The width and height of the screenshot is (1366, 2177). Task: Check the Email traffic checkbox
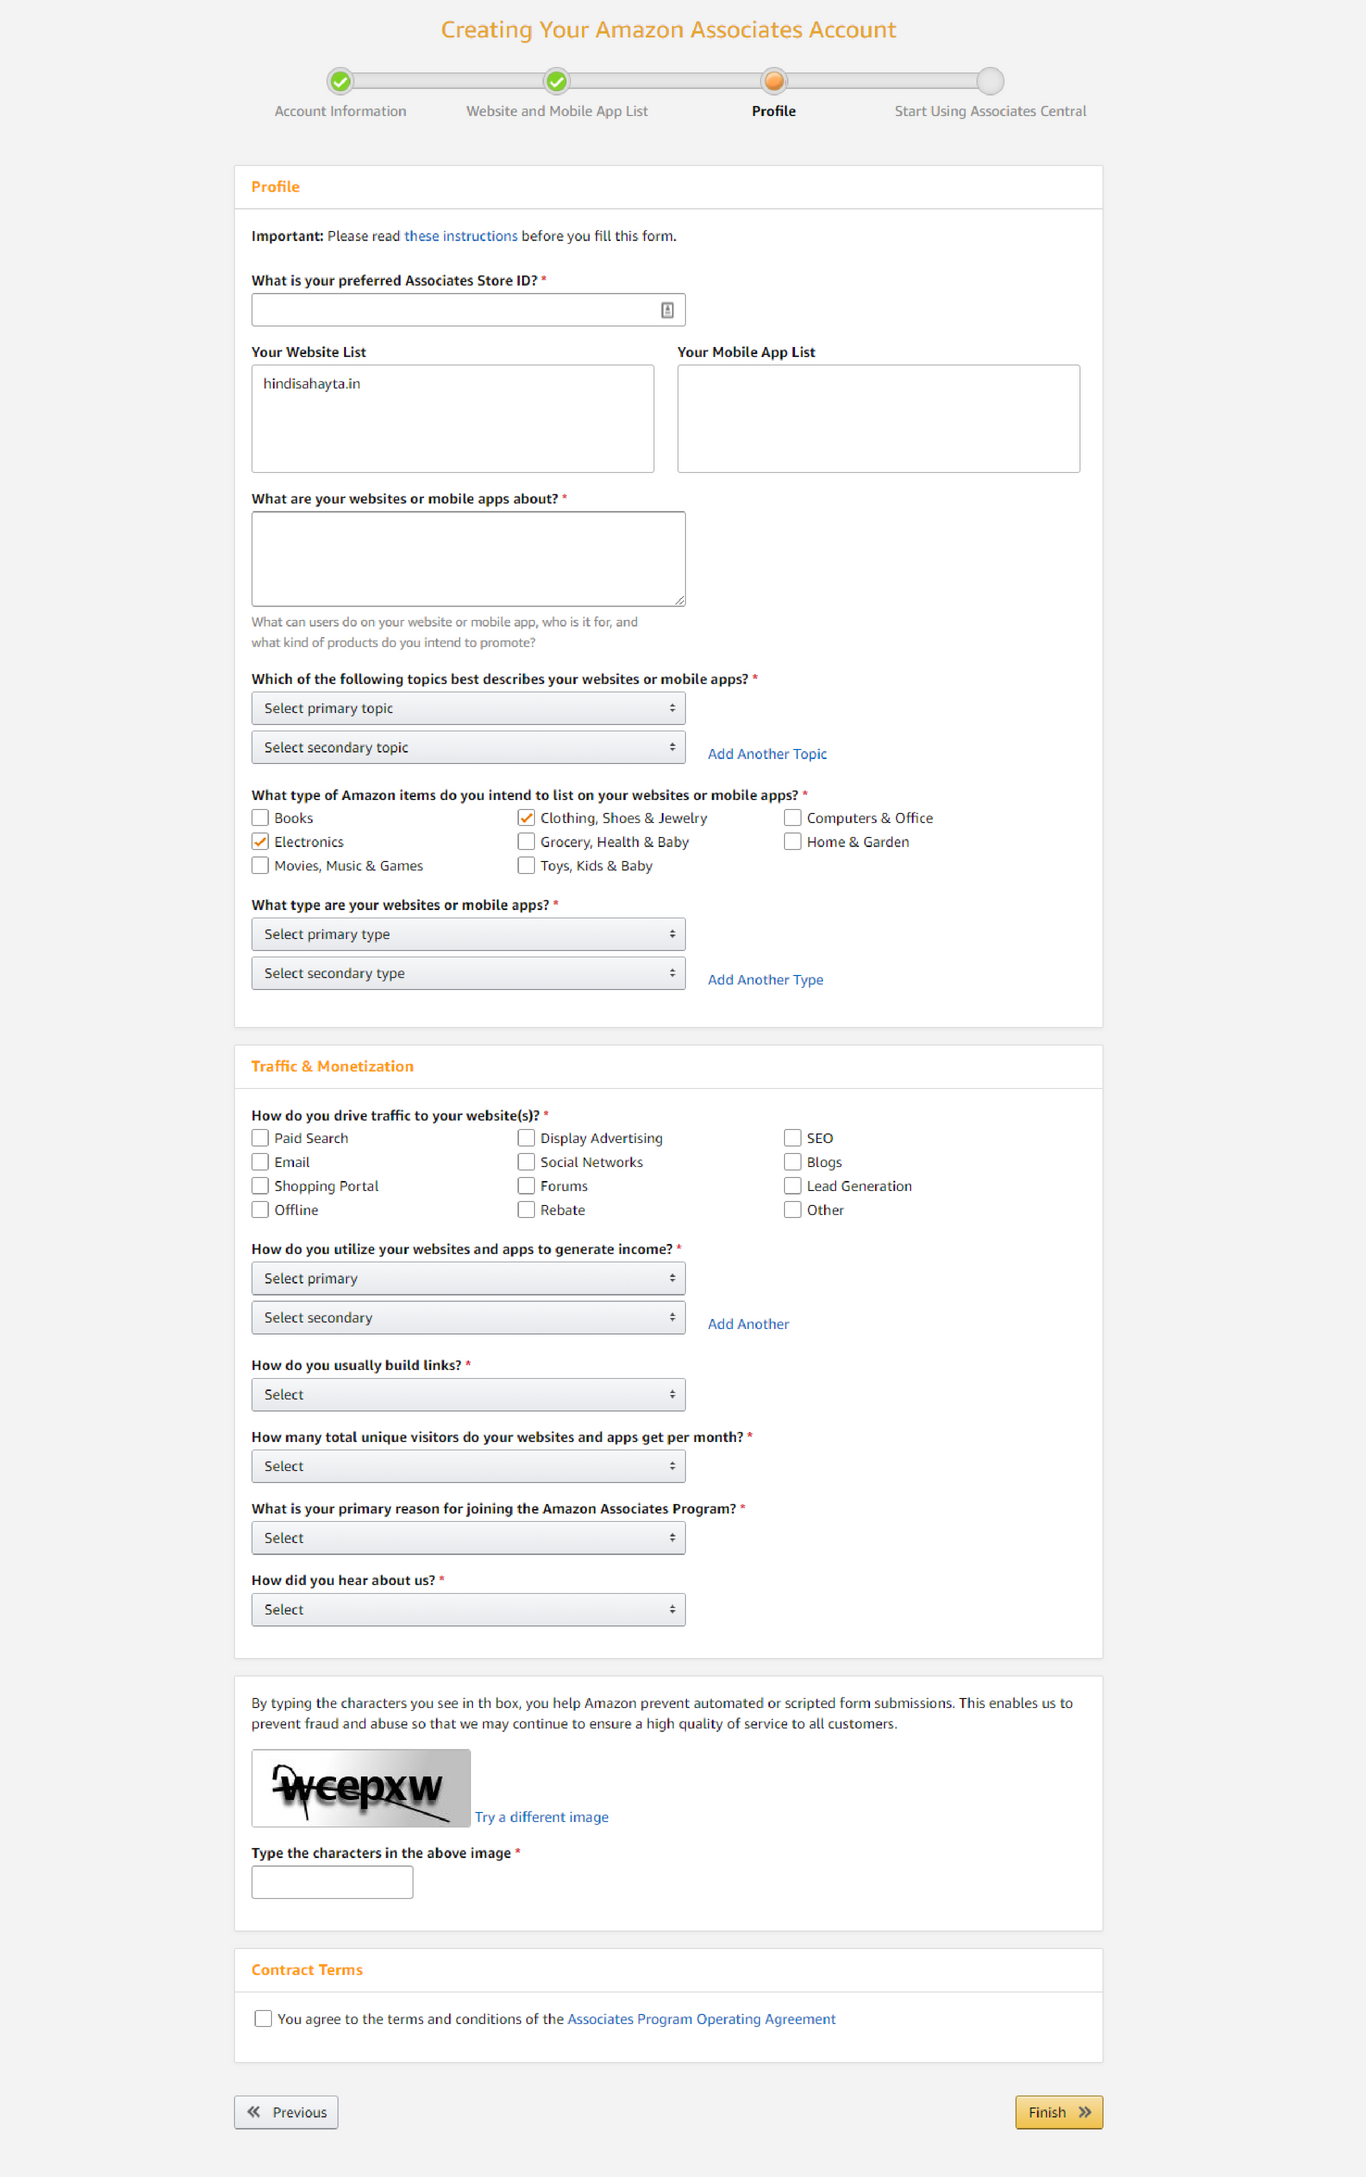tap(260, 1162)
